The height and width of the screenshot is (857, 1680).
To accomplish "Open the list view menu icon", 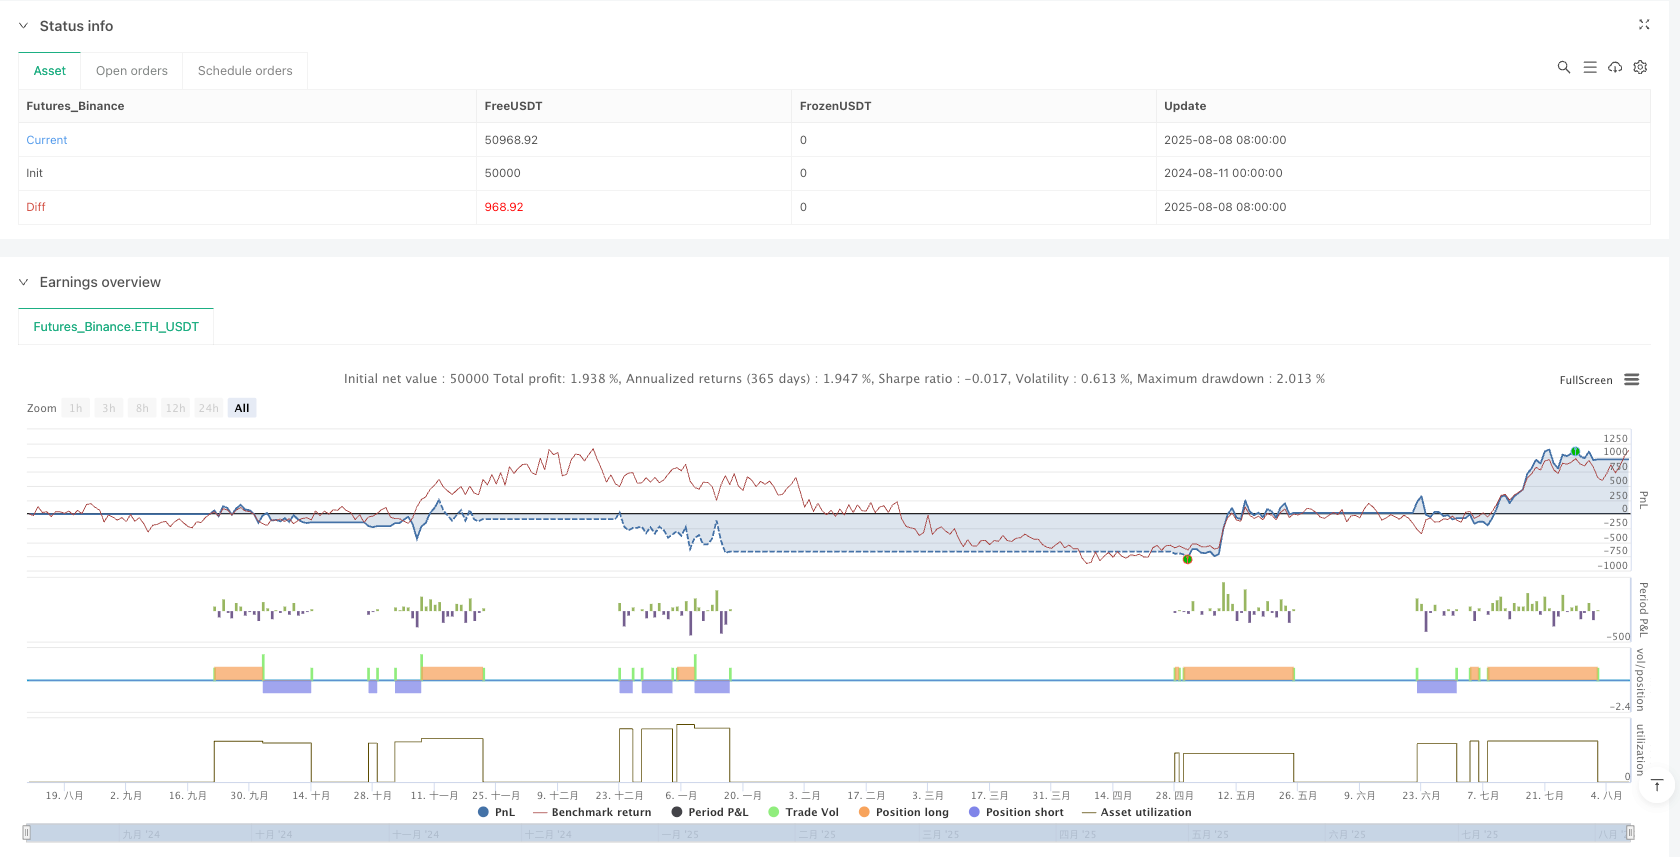I will click(1590, 68).
